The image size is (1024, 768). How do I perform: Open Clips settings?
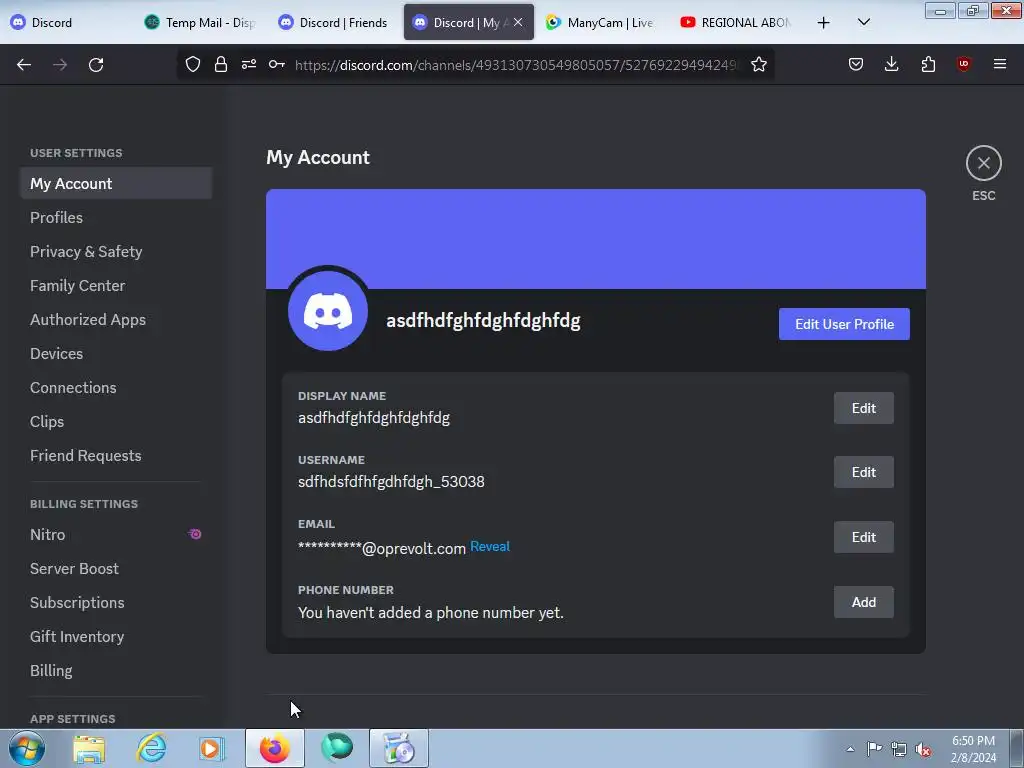tap(116, 421)
